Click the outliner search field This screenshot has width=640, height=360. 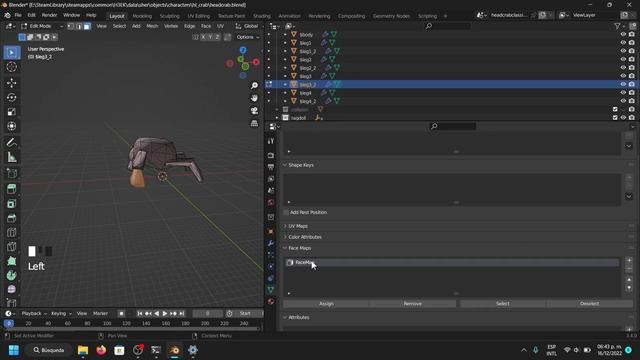[x=448, y=26]
